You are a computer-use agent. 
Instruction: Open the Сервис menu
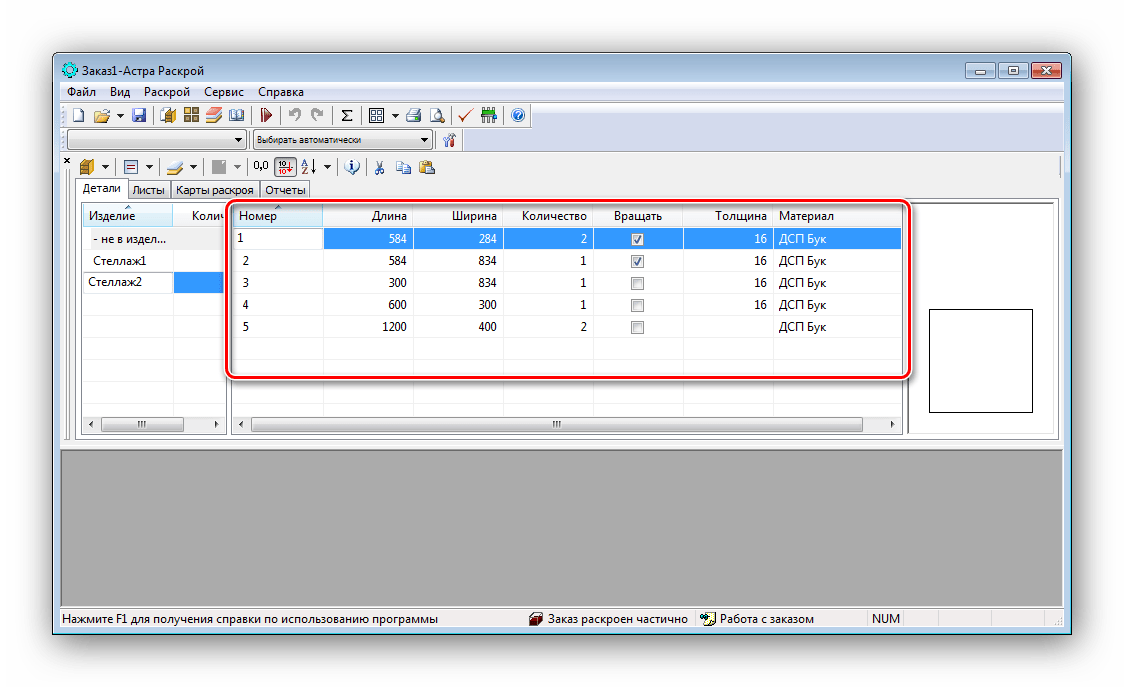(x=224, y=92)
